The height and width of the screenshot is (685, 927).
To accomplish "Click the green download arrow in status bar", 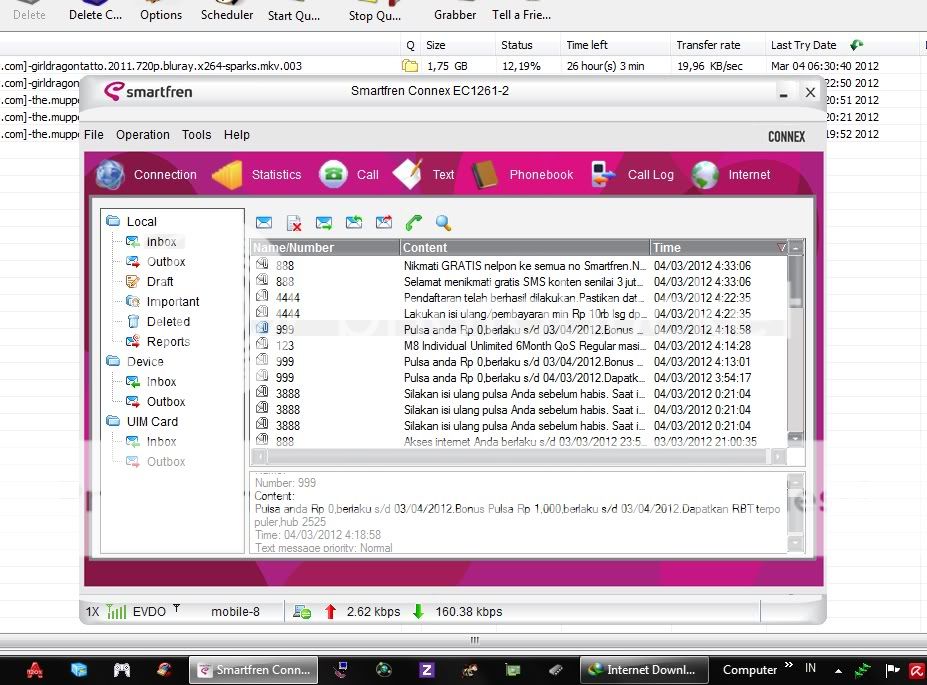I will pyautogui.click(x=419, y=612).
